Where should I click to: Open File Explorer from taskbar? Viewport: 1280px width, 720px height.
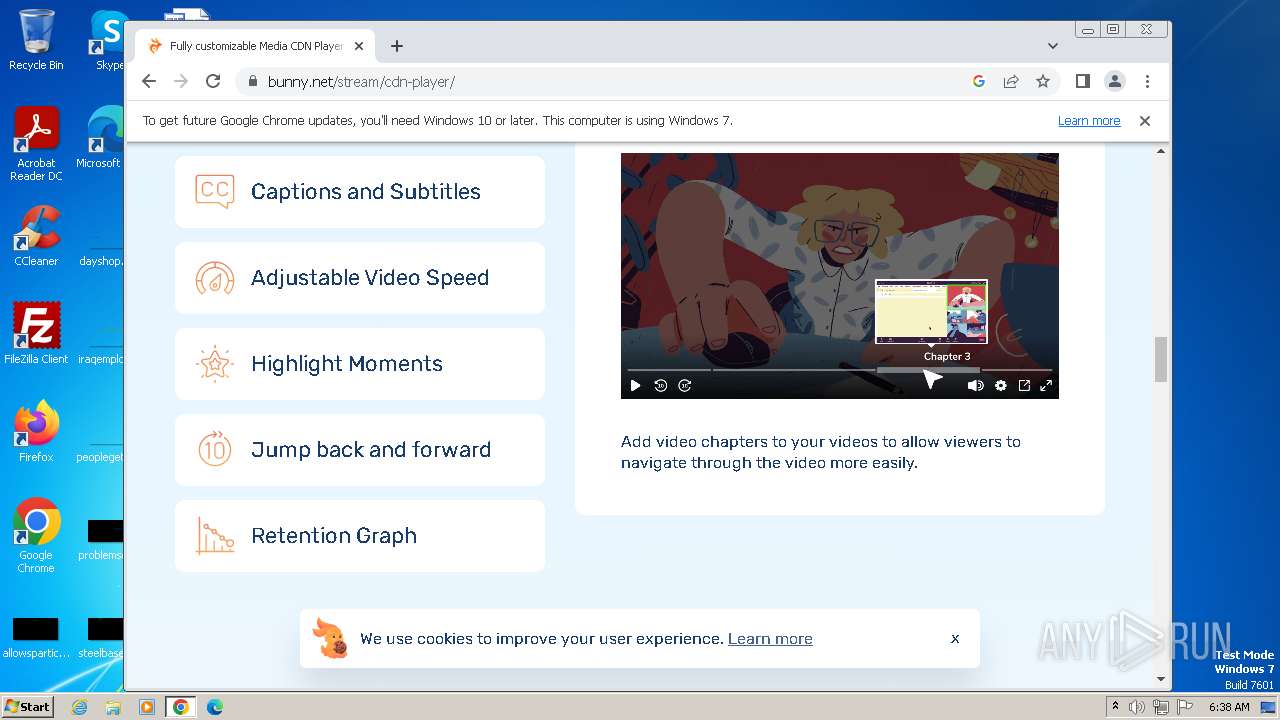113,707
